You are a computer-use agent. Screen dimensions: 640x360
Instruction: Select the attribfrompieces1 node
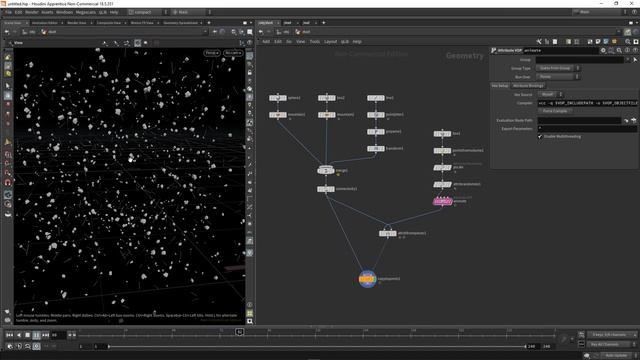click(x=387, y=233)
